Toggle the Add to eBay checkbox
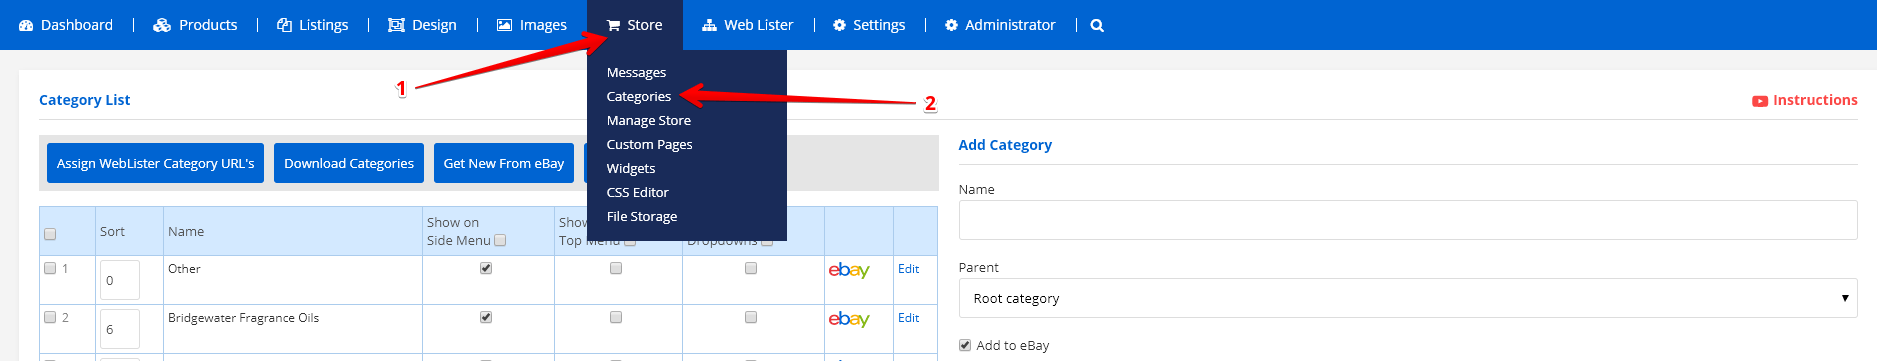1877x361 pixels. (965, 345)
